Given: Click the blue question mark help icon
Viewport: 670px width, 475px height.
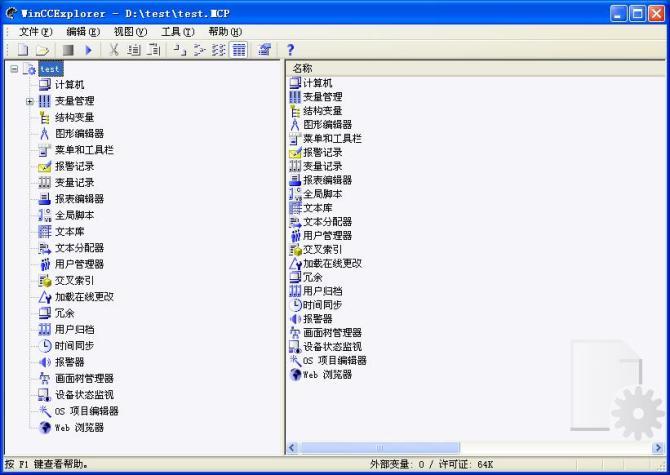Looking at the screenshot, I should [x=291, y=50].
